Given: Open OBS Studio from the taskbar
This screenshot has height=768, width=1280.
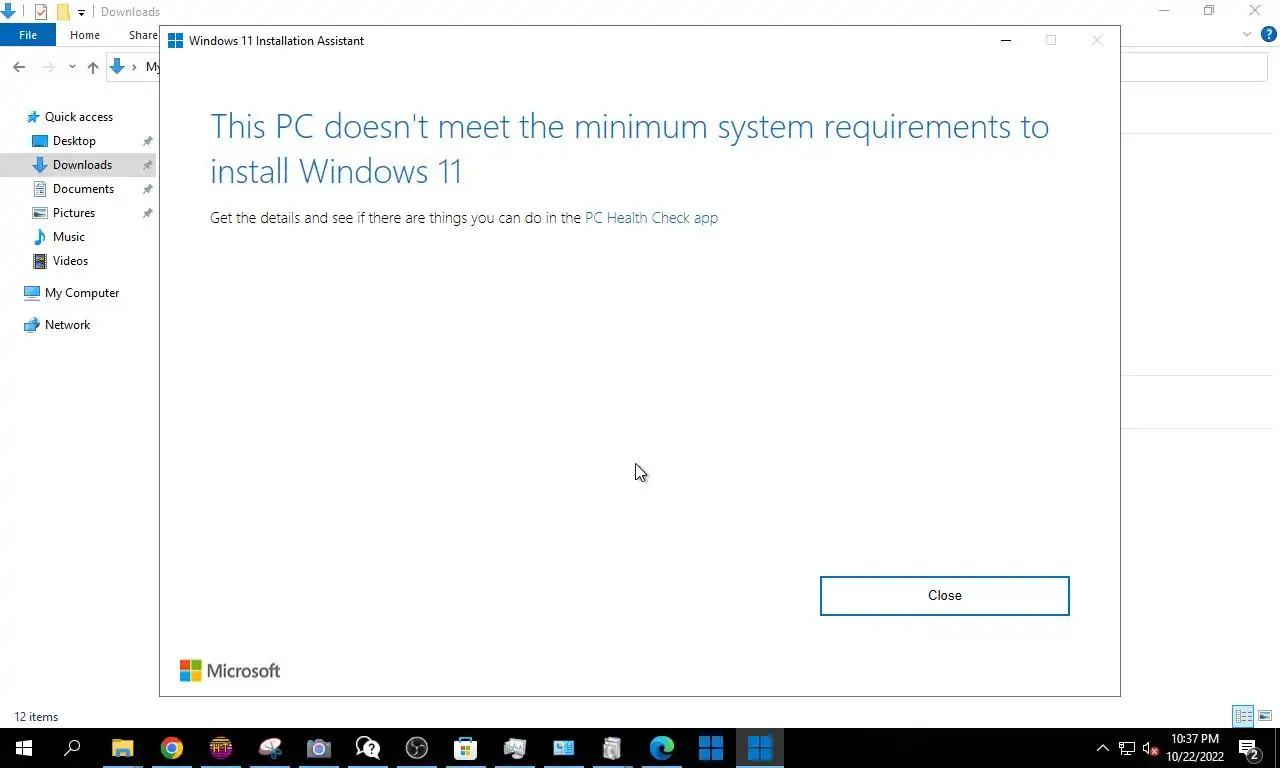Looking at the screenshot, I should click(417, 748).
